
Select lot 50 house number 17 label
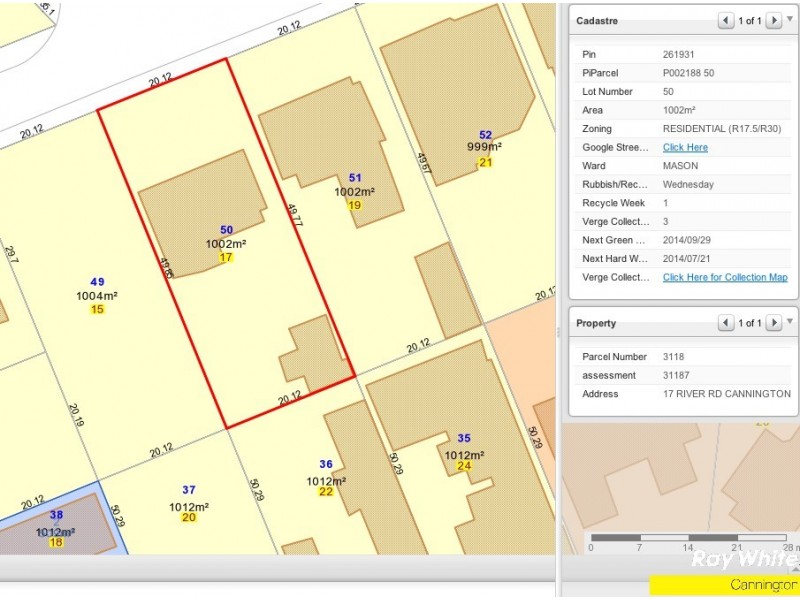click(226, 257)
